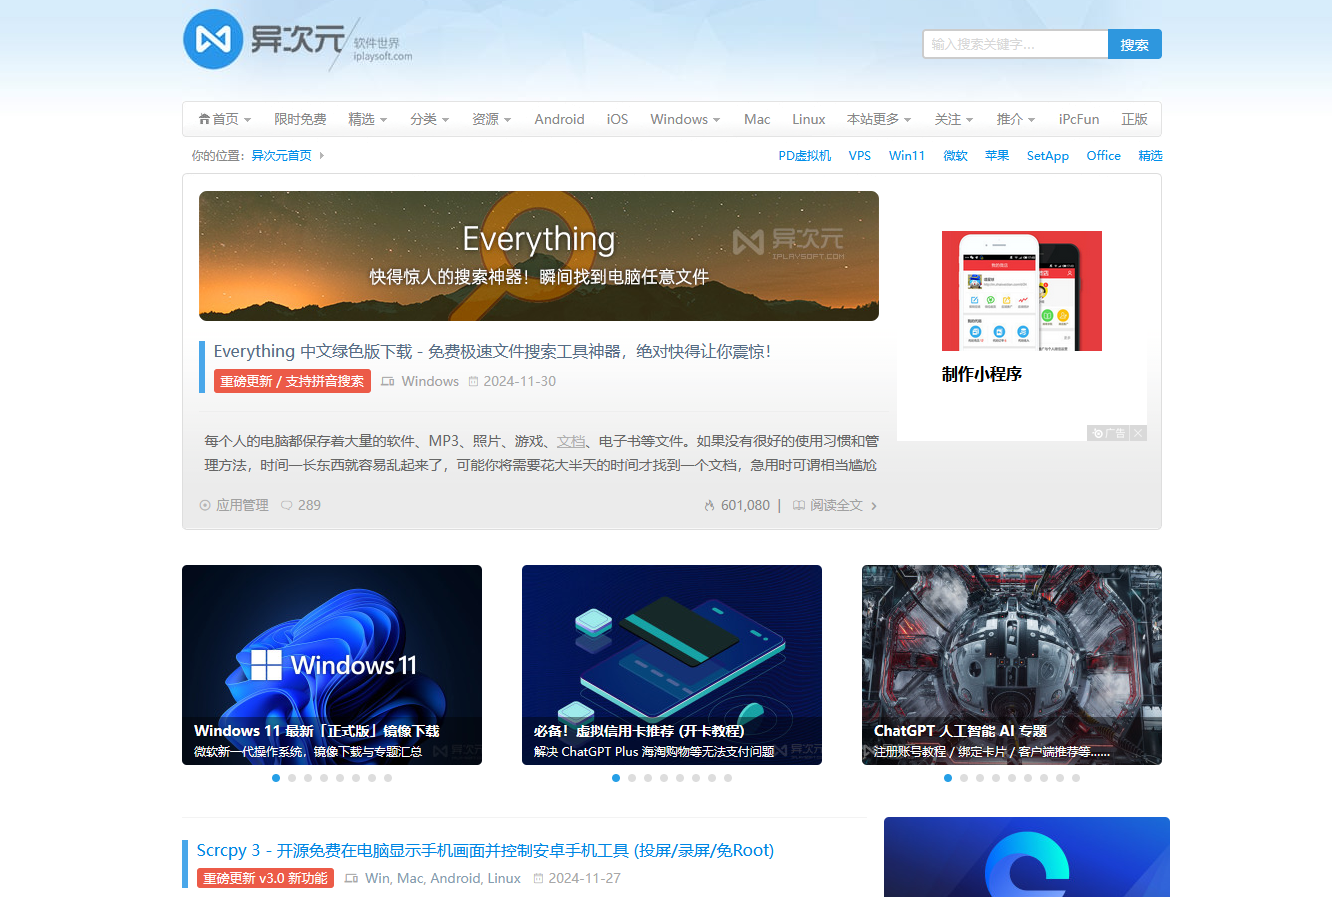Image resolution: width=1332 pixels, height=897 pixels.
Task: Click the 重磅更新 / 支持拼音搜索 tag
Action: [x=292, y=381]
